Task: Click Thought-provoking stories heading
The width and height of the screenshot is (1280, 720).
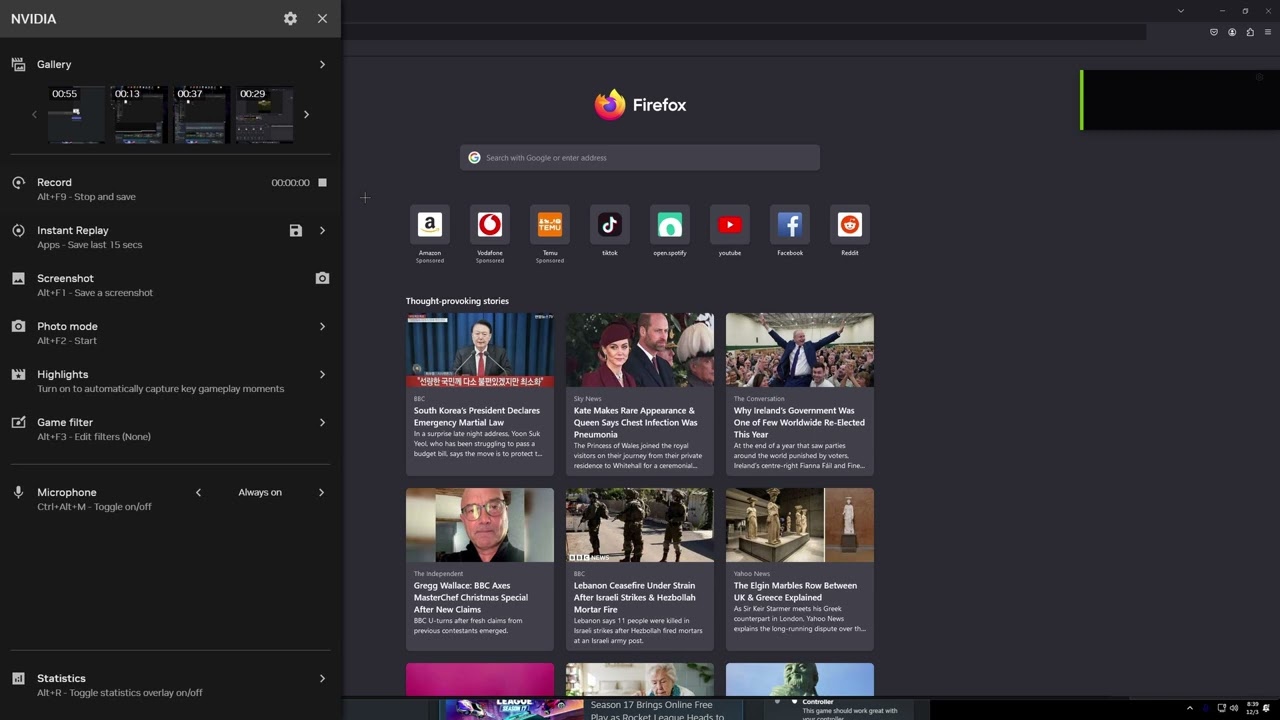Action: (457, 301)
